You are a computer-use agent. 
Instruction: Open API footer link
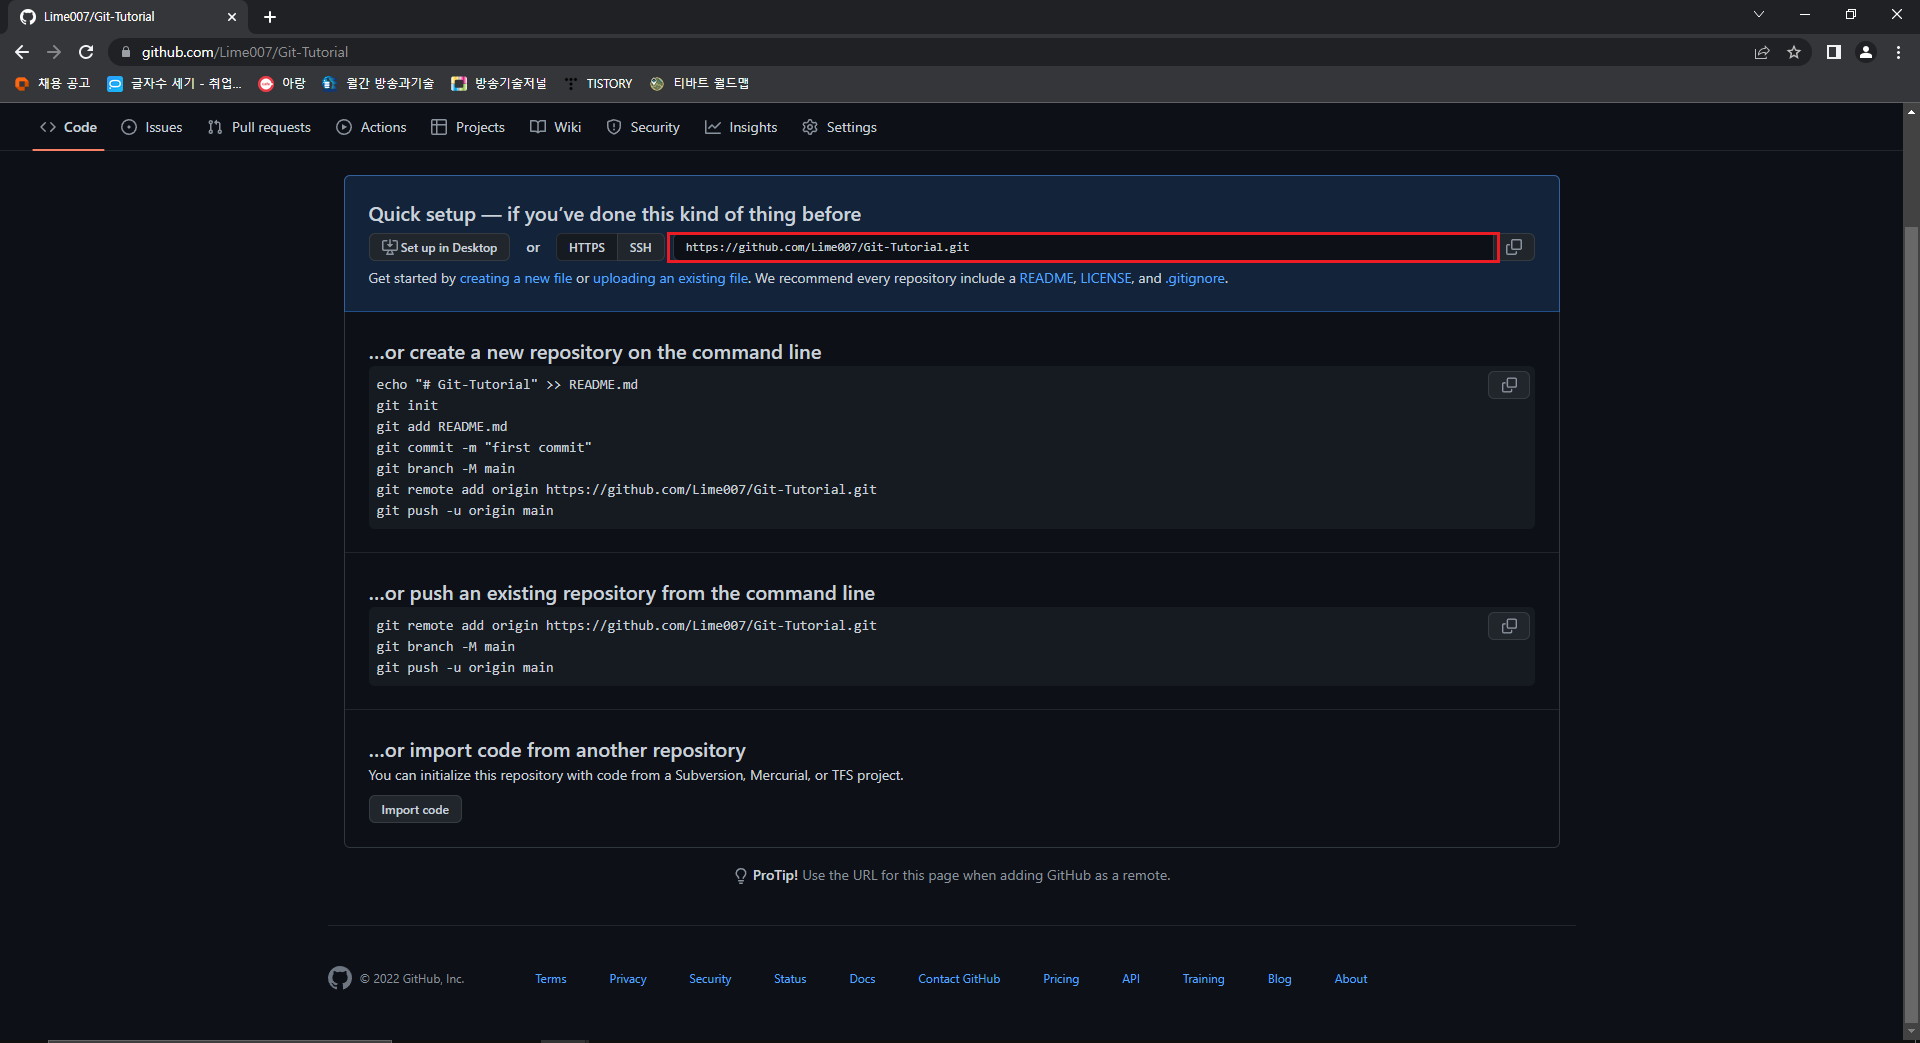(1131, 979)
